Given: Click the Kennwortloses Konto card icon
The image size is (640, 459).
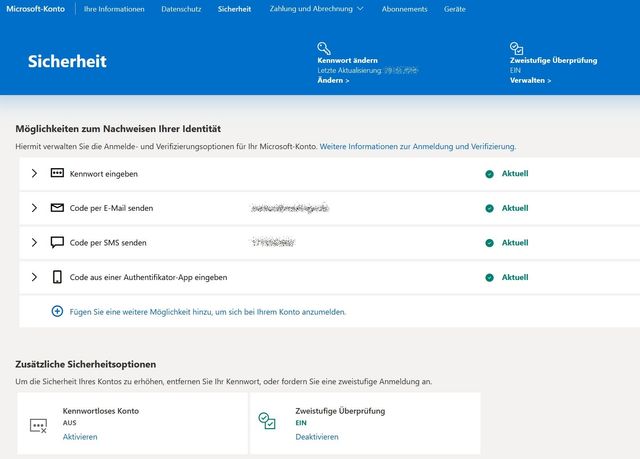Looking at the screenshot, I should pyautogui.click(x=39, y=424).
